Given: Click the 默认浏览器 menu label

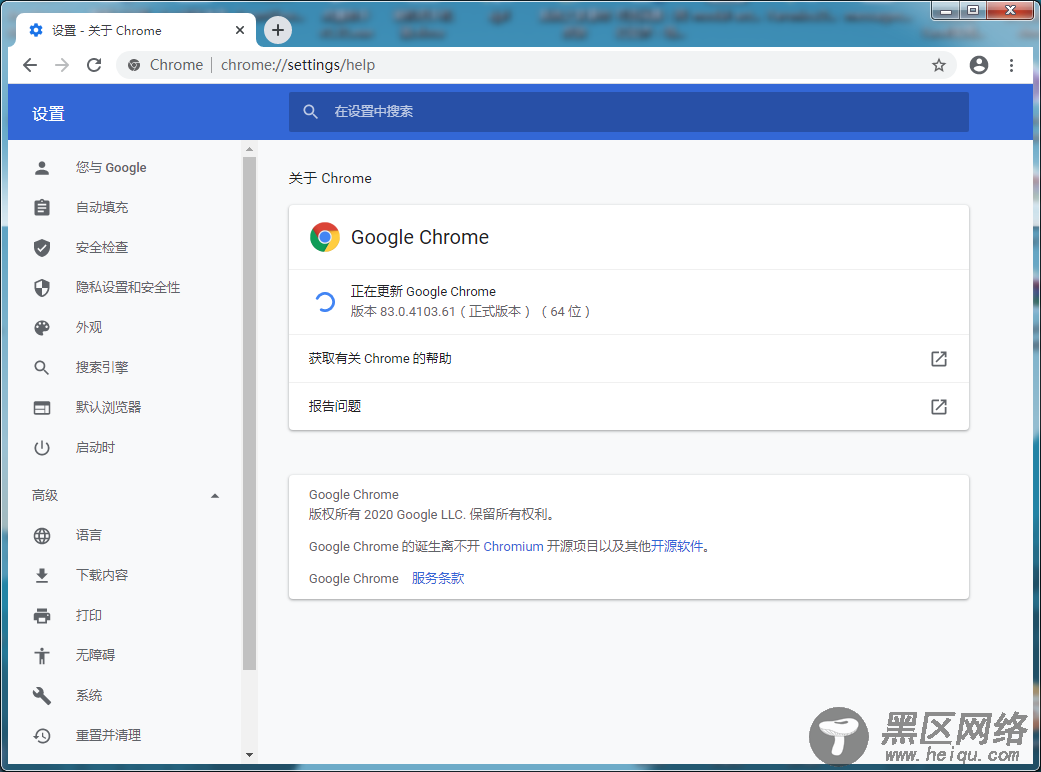Looking at the screenshot, I should click(108, 408).
